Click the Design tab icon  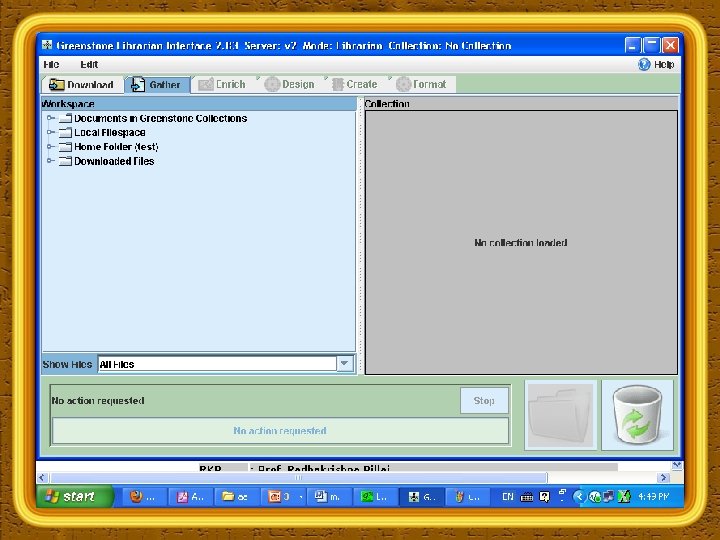[272, 84]
